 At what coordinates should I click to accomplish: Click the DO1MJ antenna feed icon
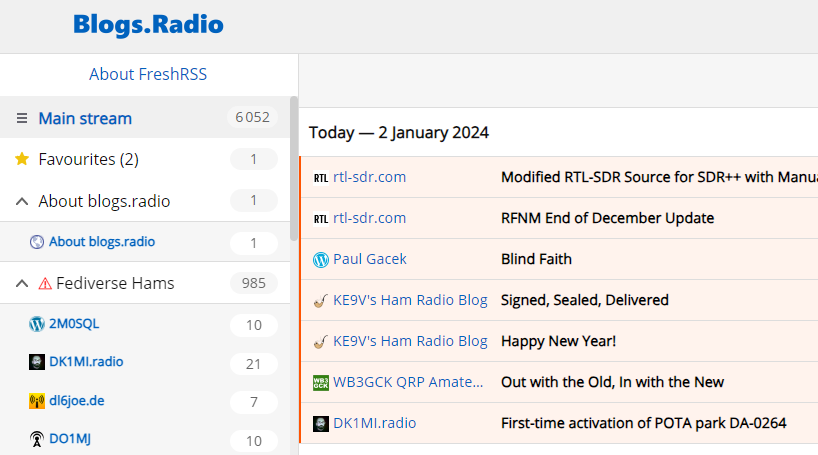37,439
